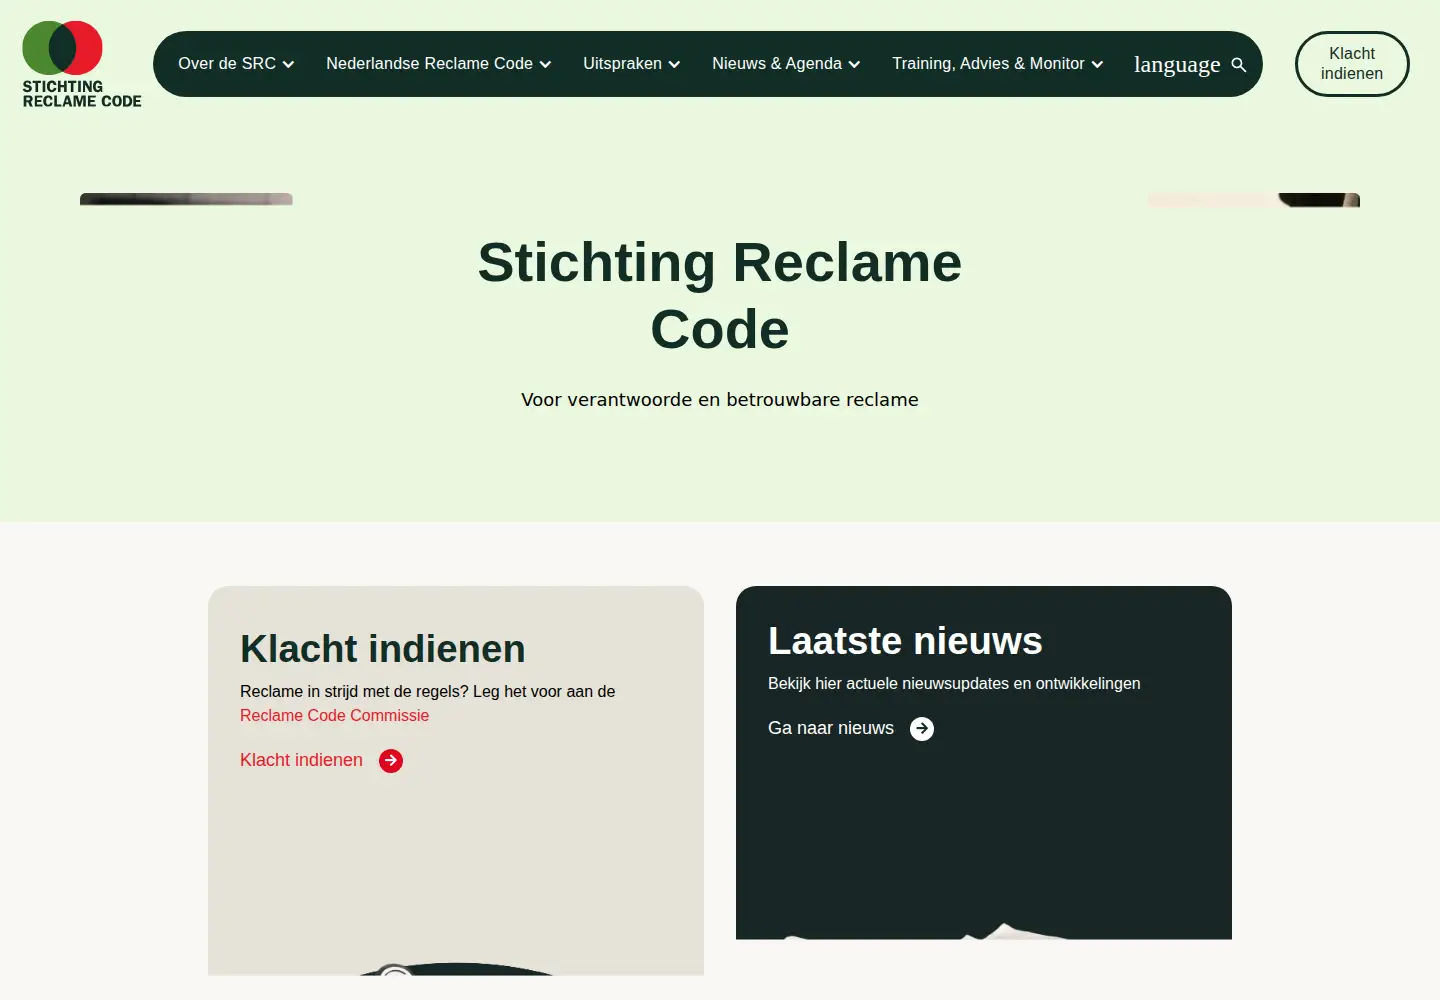Click the text Bekijk hier actuele nieuwsupdates en ontwikkelingen
This screenshot has width=1440, height=1000.
[x=954, y=684]
